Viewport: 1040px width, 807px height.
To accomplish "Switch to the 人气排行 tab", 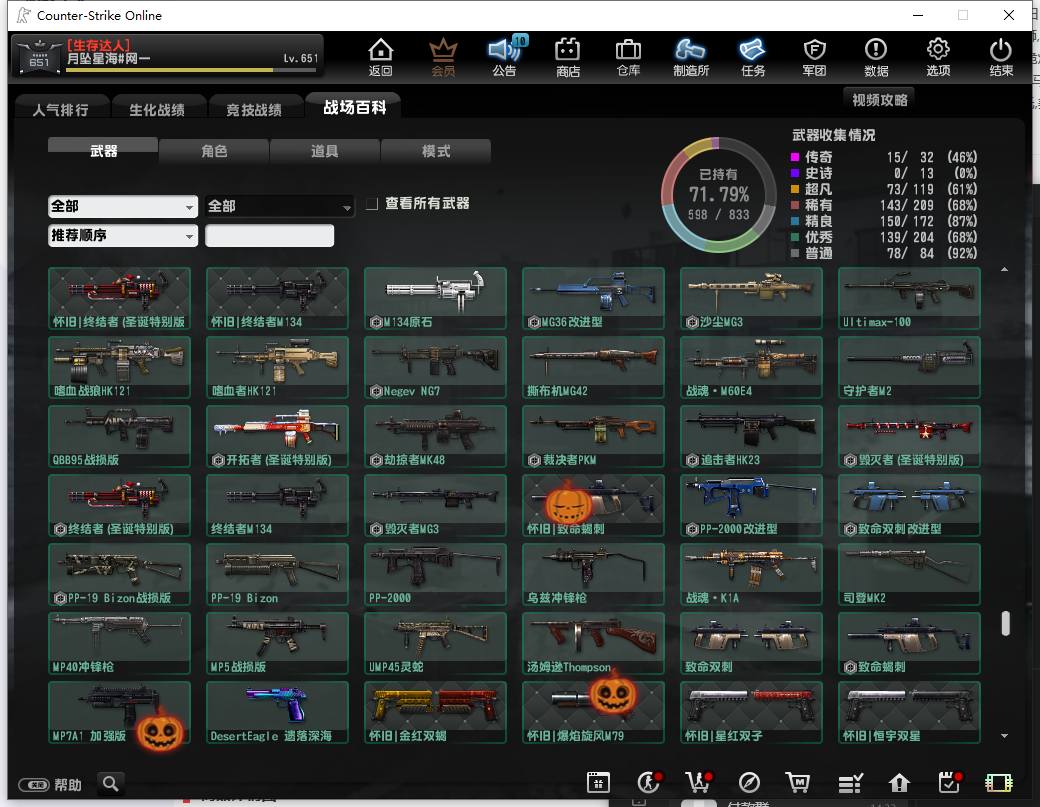I will (61, 109).
